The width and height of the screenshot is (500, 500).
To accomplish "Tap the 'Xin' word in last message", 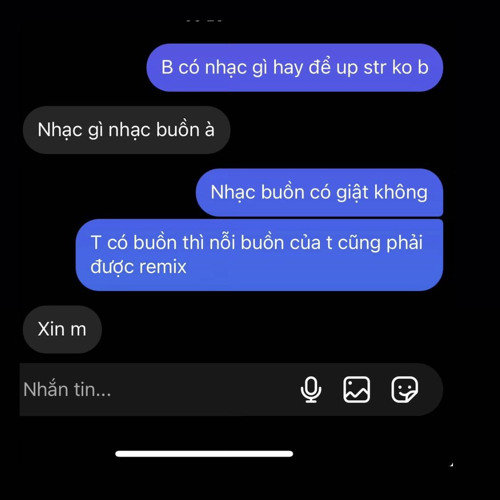I will [x=51, y=329].
